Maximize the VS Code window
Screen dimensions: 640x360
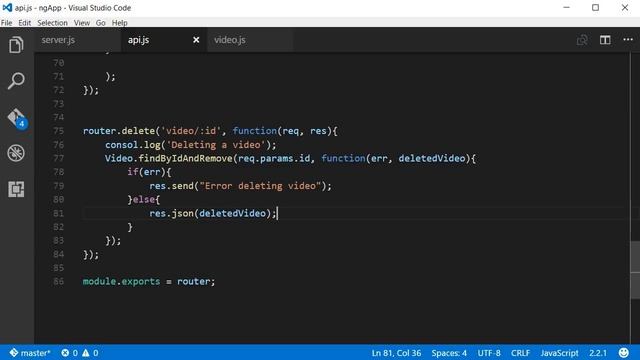[596, 7]
